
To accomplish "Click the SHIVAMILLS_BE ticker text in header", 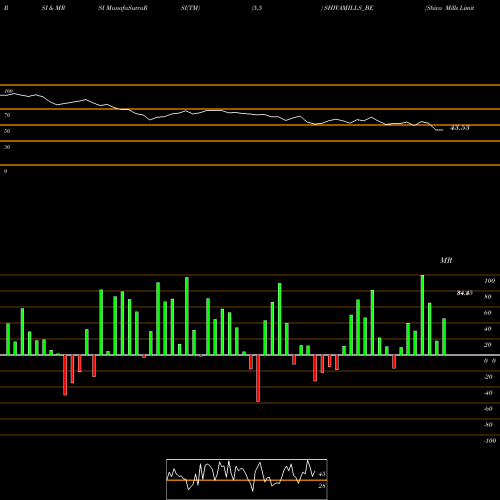I will tap(348, 8).
